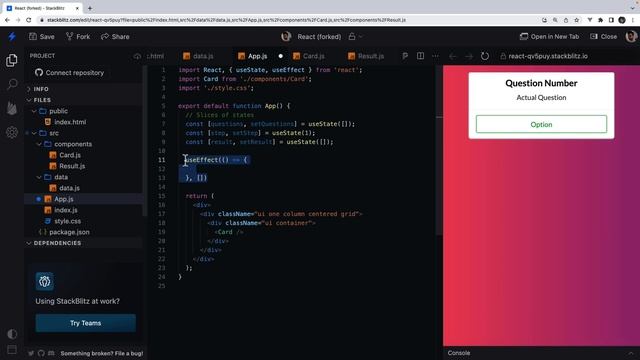Open the settings gear sidebar icon
Screen dimensions: 640x360
pos(12,132)
